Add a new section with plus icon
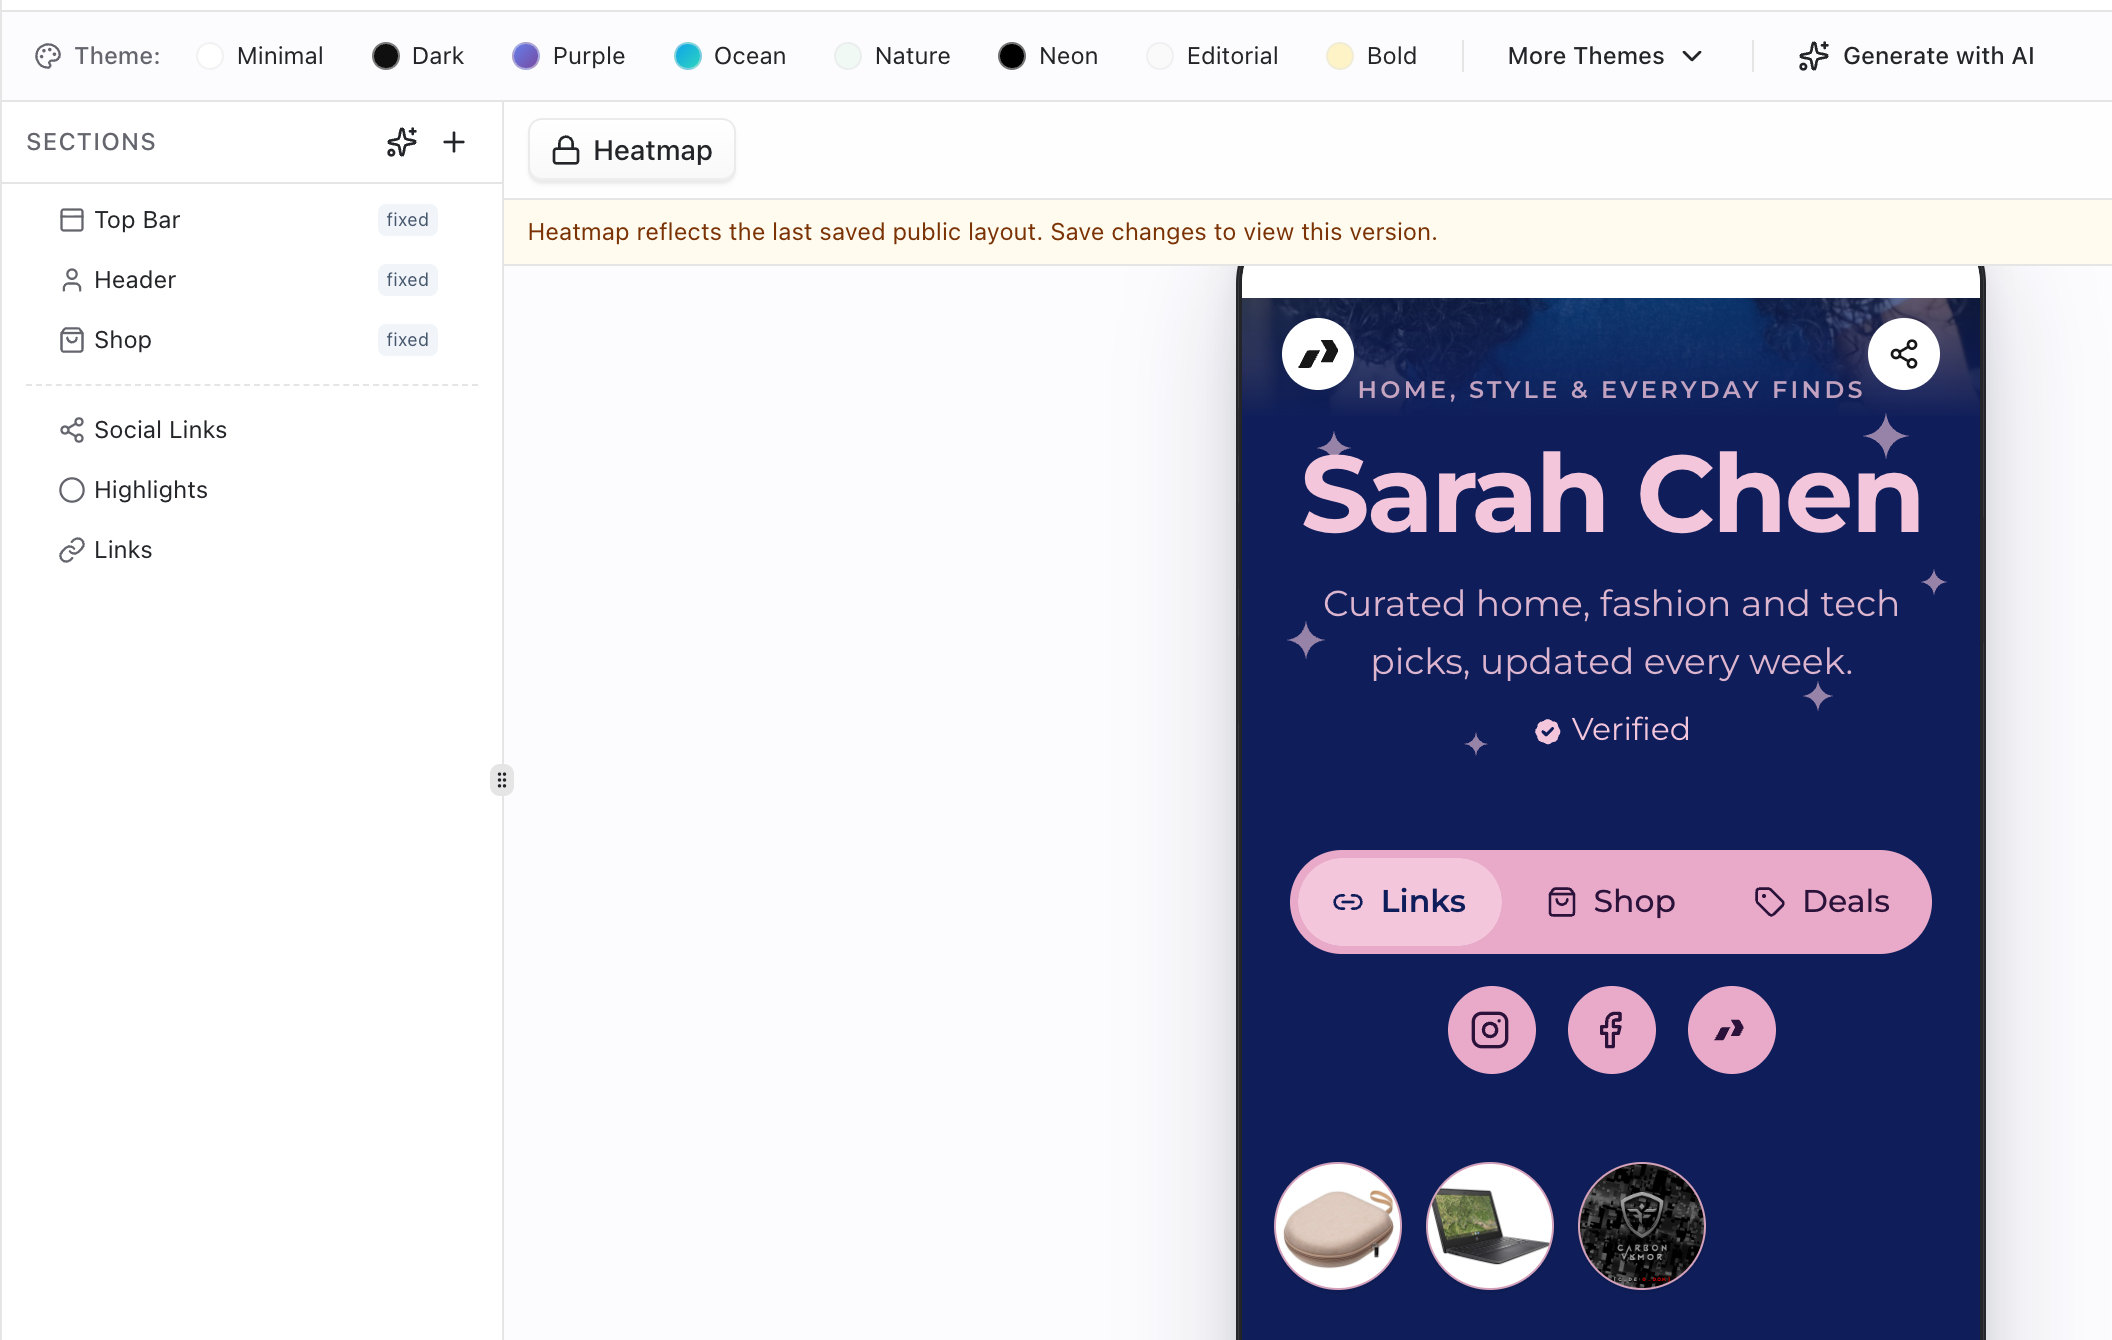This screenshot has width=2112, height=1340. (454, 142)
